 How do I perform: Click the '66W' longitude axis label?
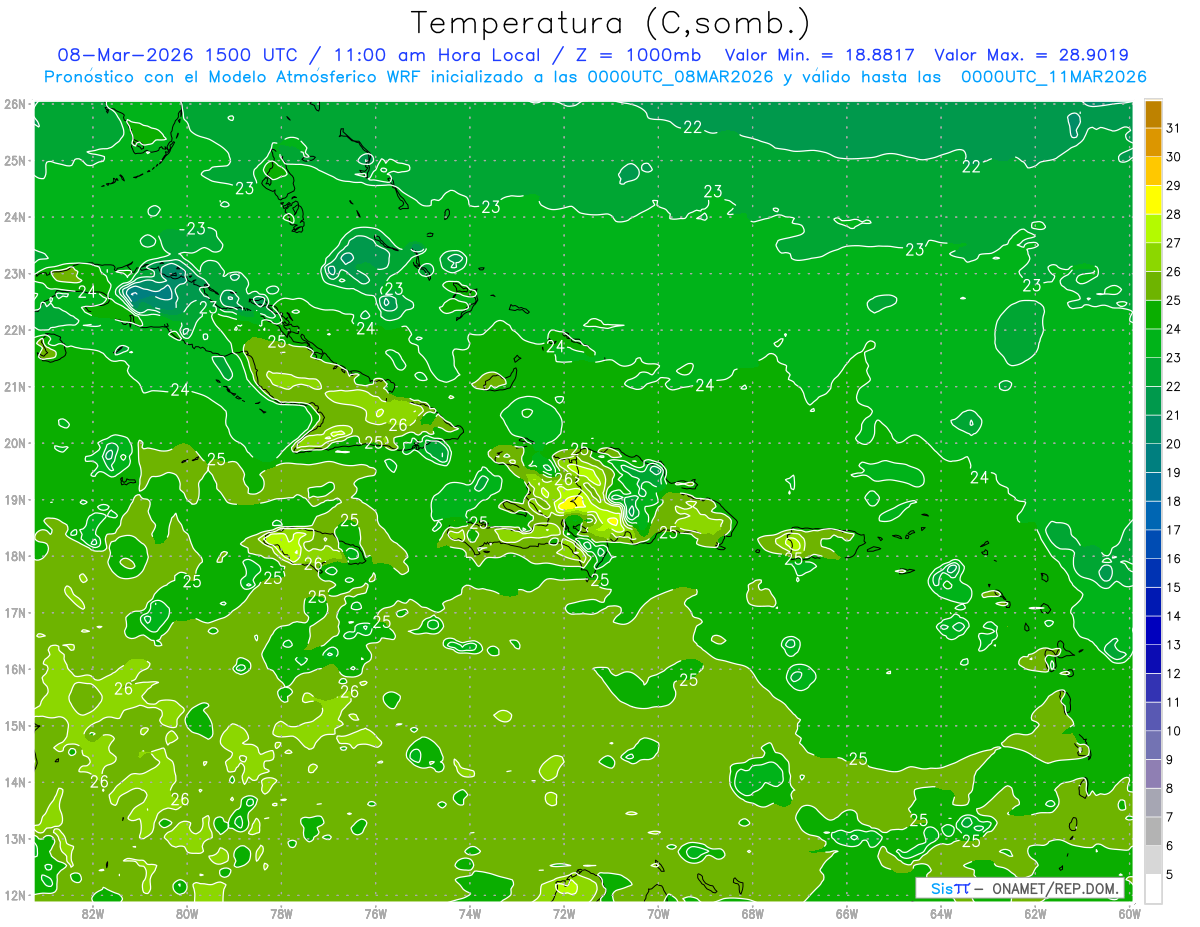pos(847,913)
